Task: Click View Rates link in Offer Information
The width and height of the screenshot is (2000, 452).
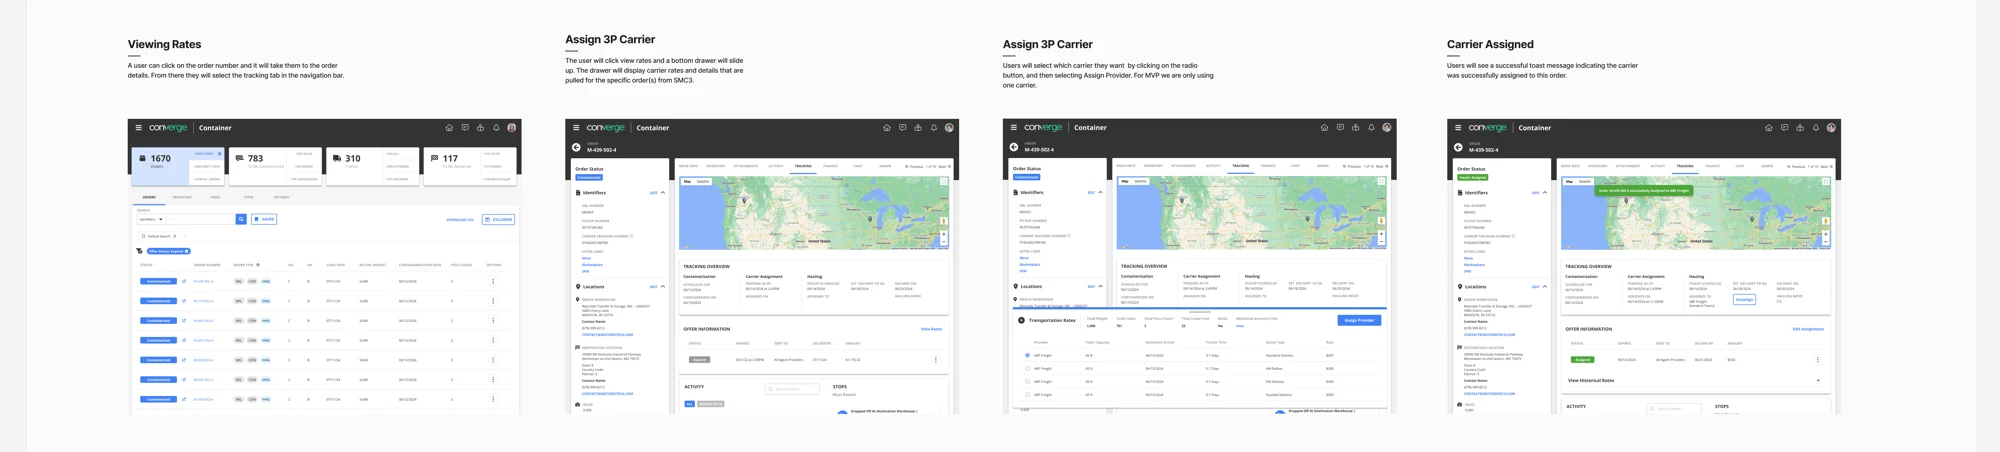Action: tap(931, 329)
